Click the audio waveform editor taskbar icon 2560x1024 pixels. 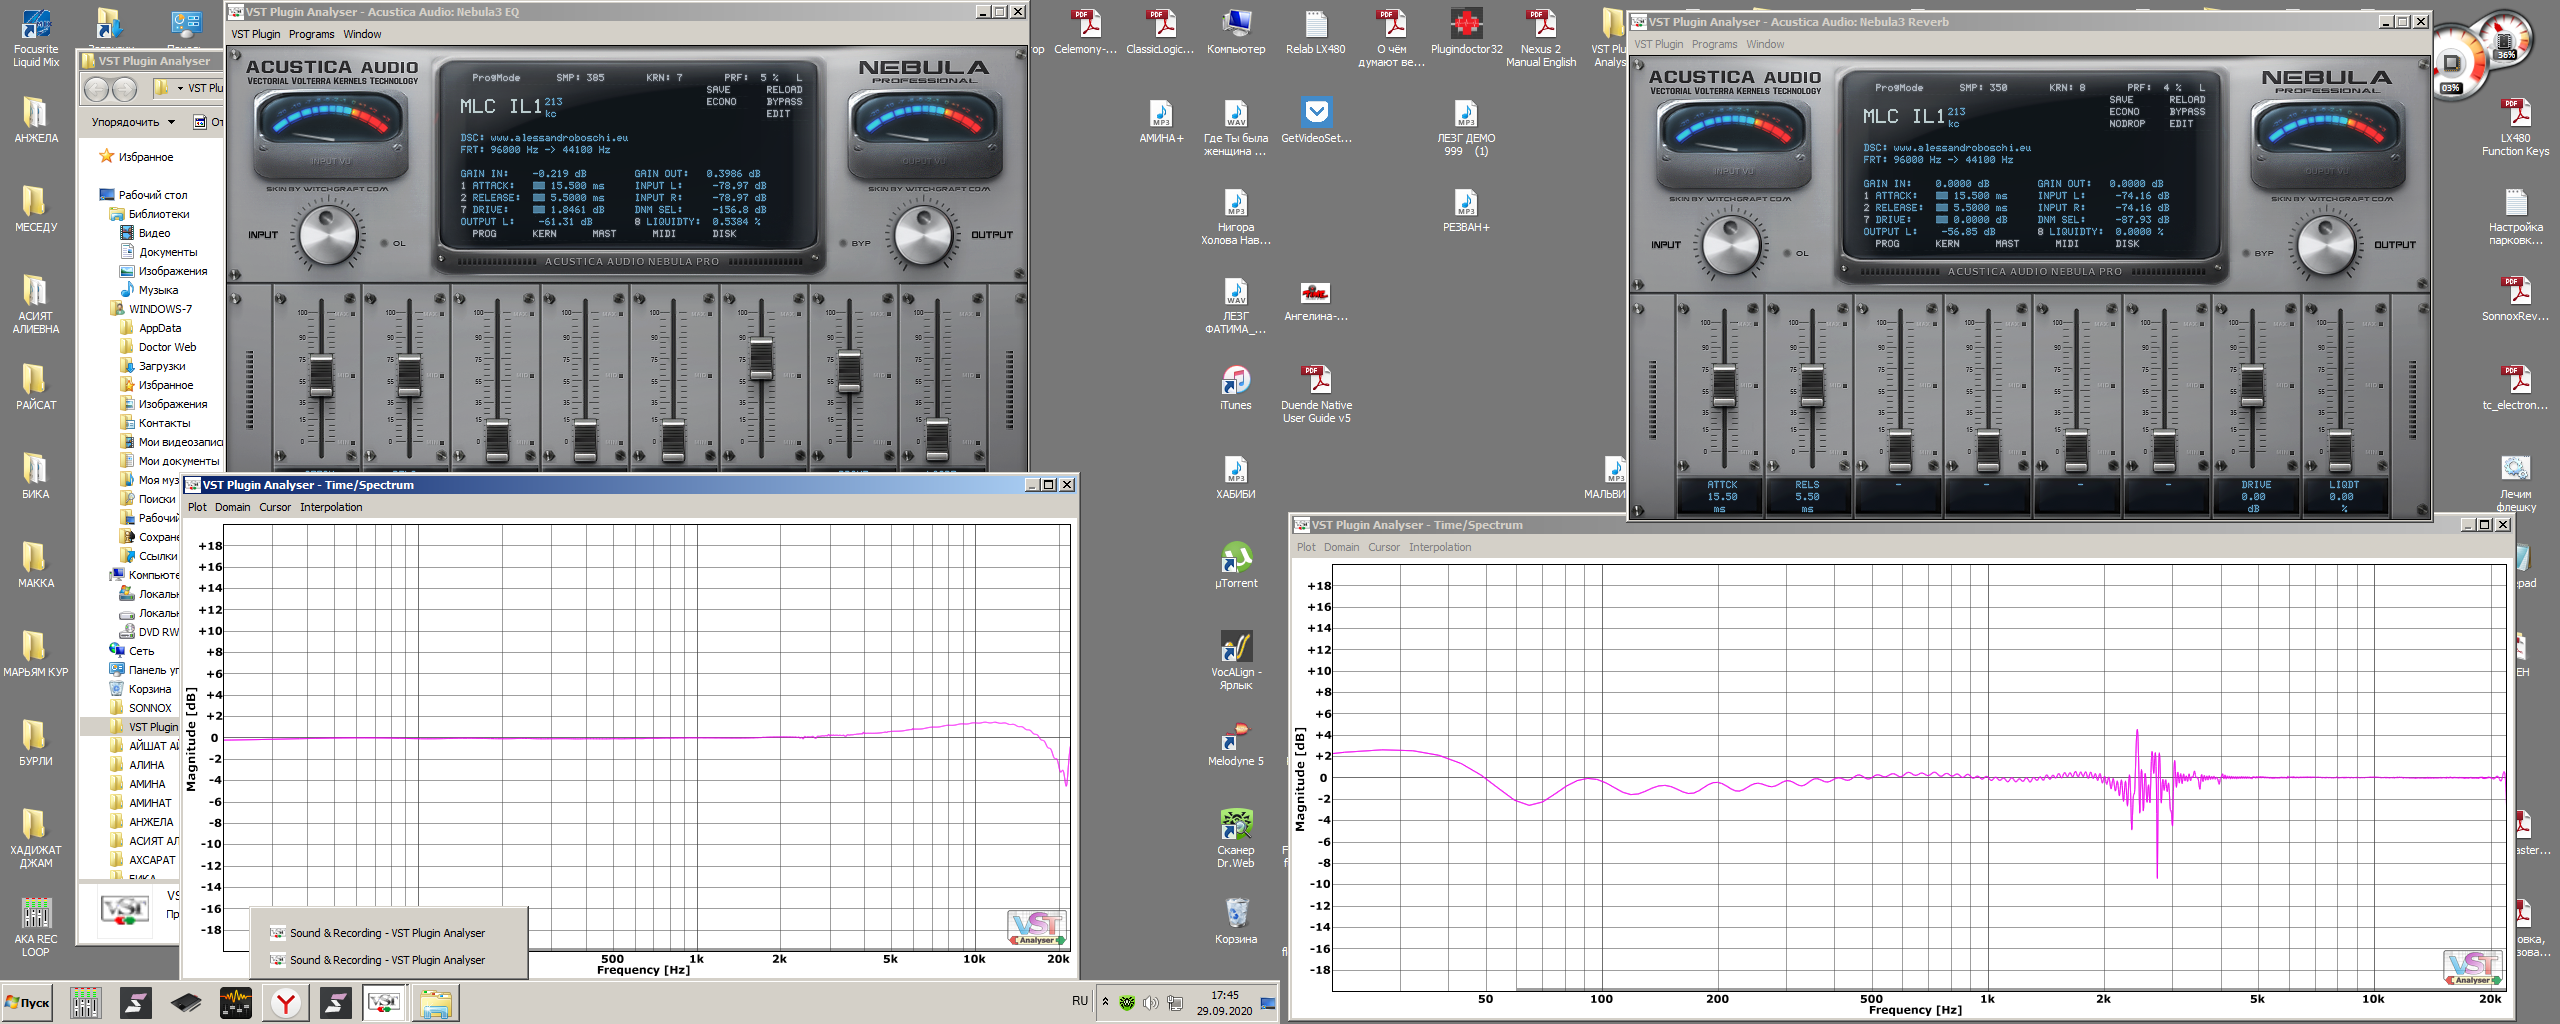coord(236,1003)
